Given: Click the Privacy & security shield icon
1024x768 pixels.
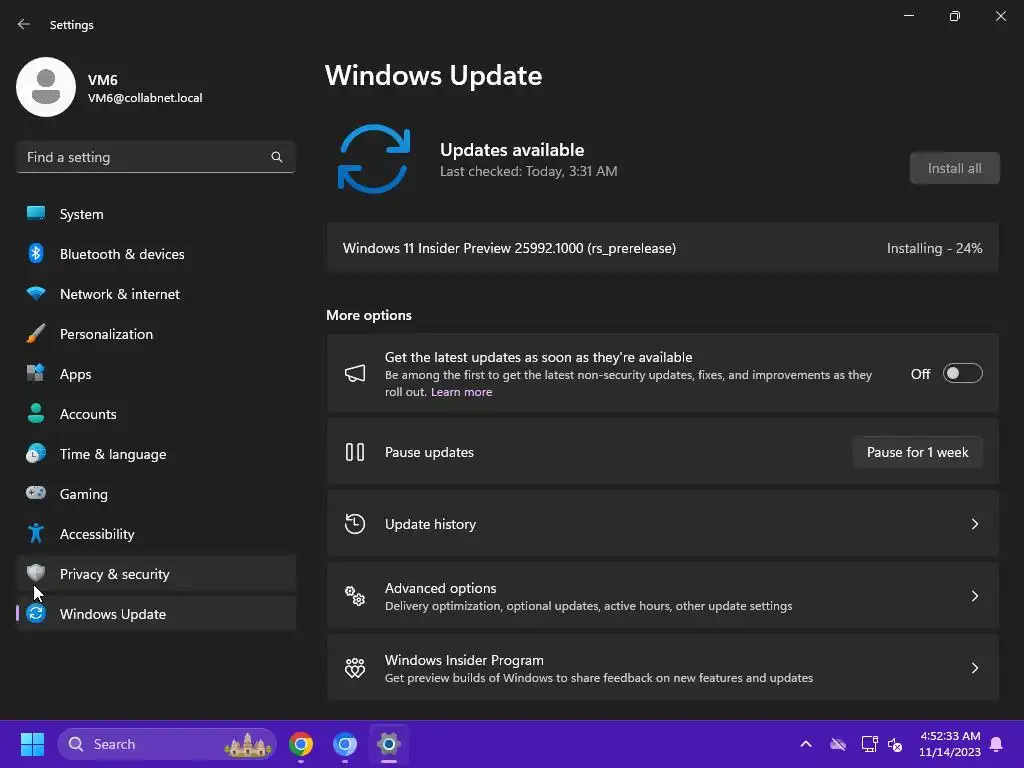Looking at the screenshot, I should [36, 573].
